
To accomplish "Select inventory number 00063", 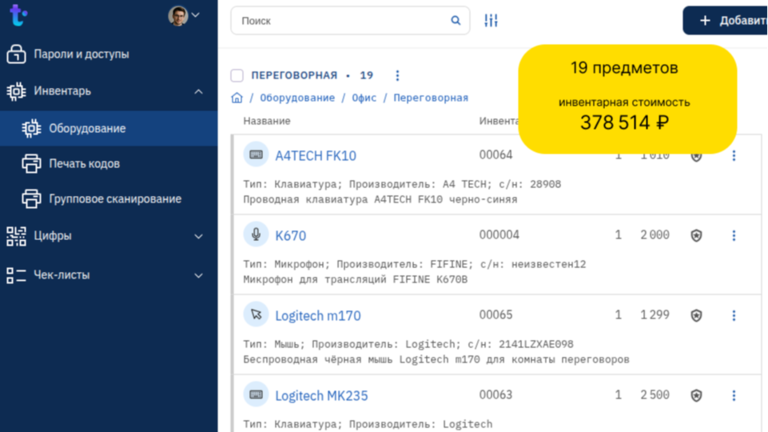I will tap(496, 394).
